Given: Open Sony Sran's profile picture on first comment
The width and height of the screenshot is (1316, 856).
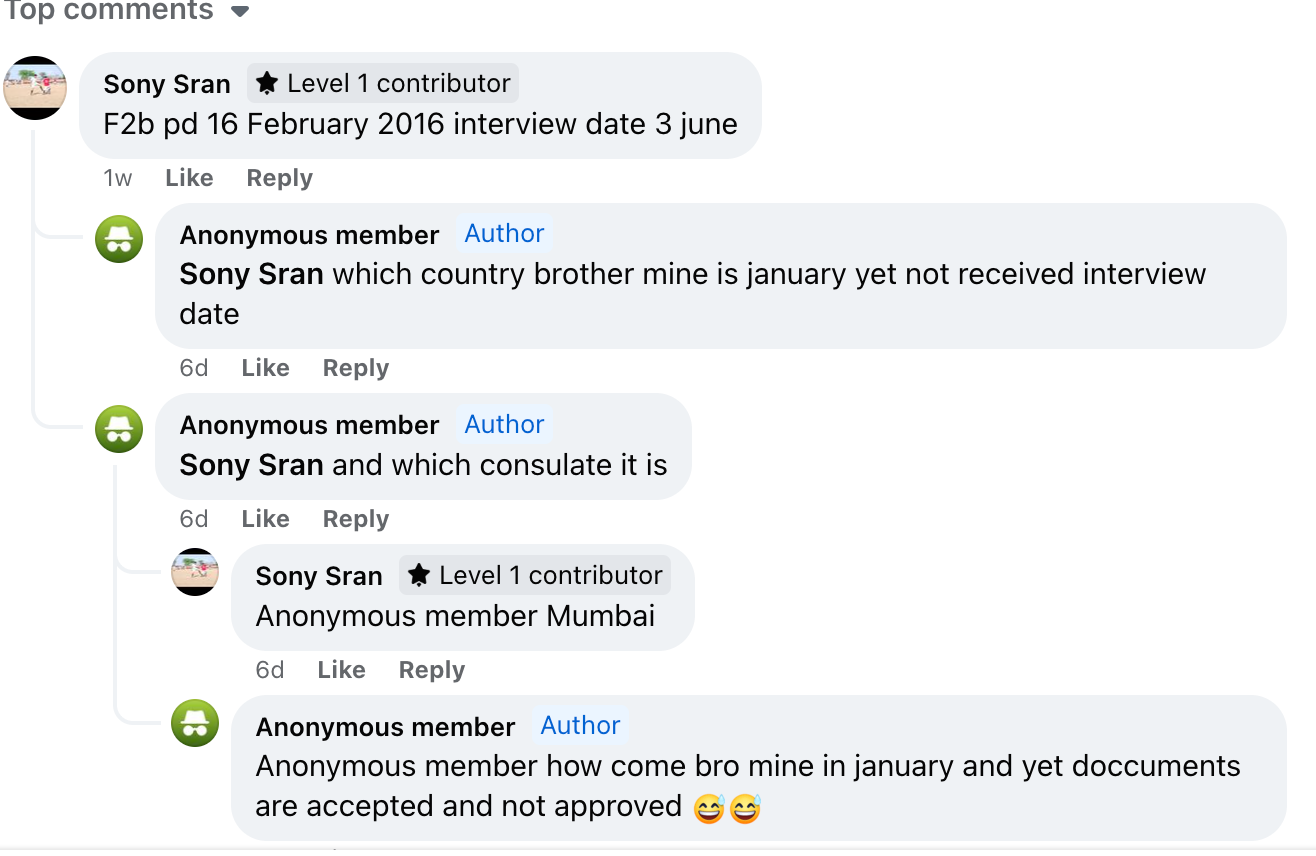Looking at the screenshot, I should 35,88.
